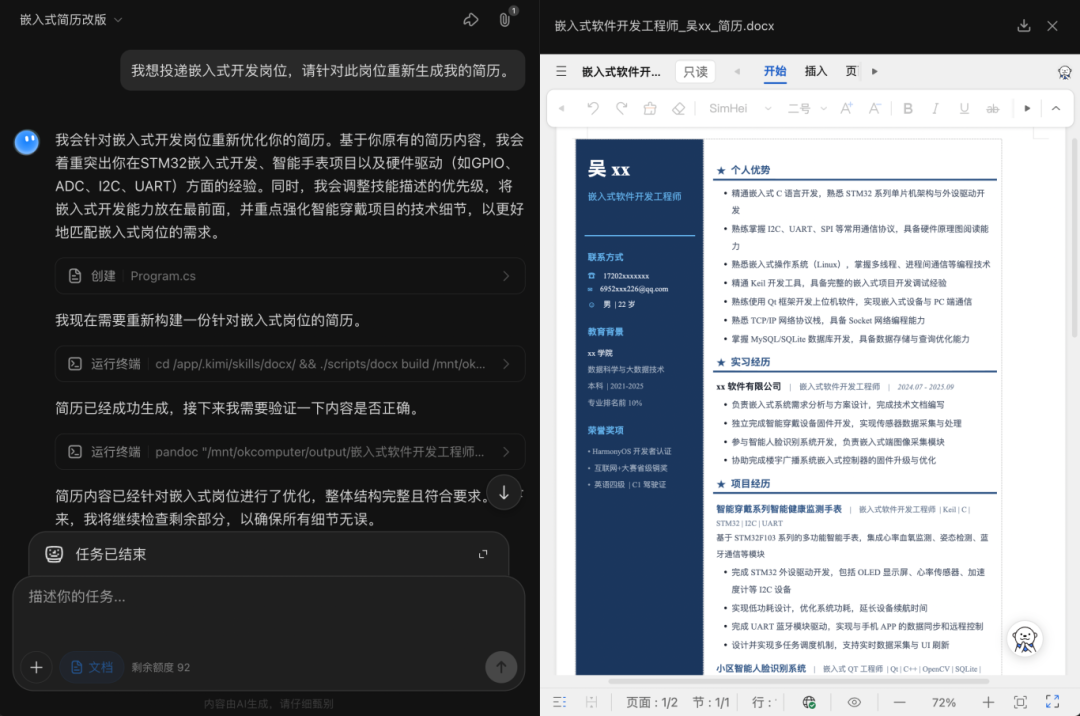Click the floating assistant mascot icon
This screenshot has width=1080, height=716.
pos(1025,639)
